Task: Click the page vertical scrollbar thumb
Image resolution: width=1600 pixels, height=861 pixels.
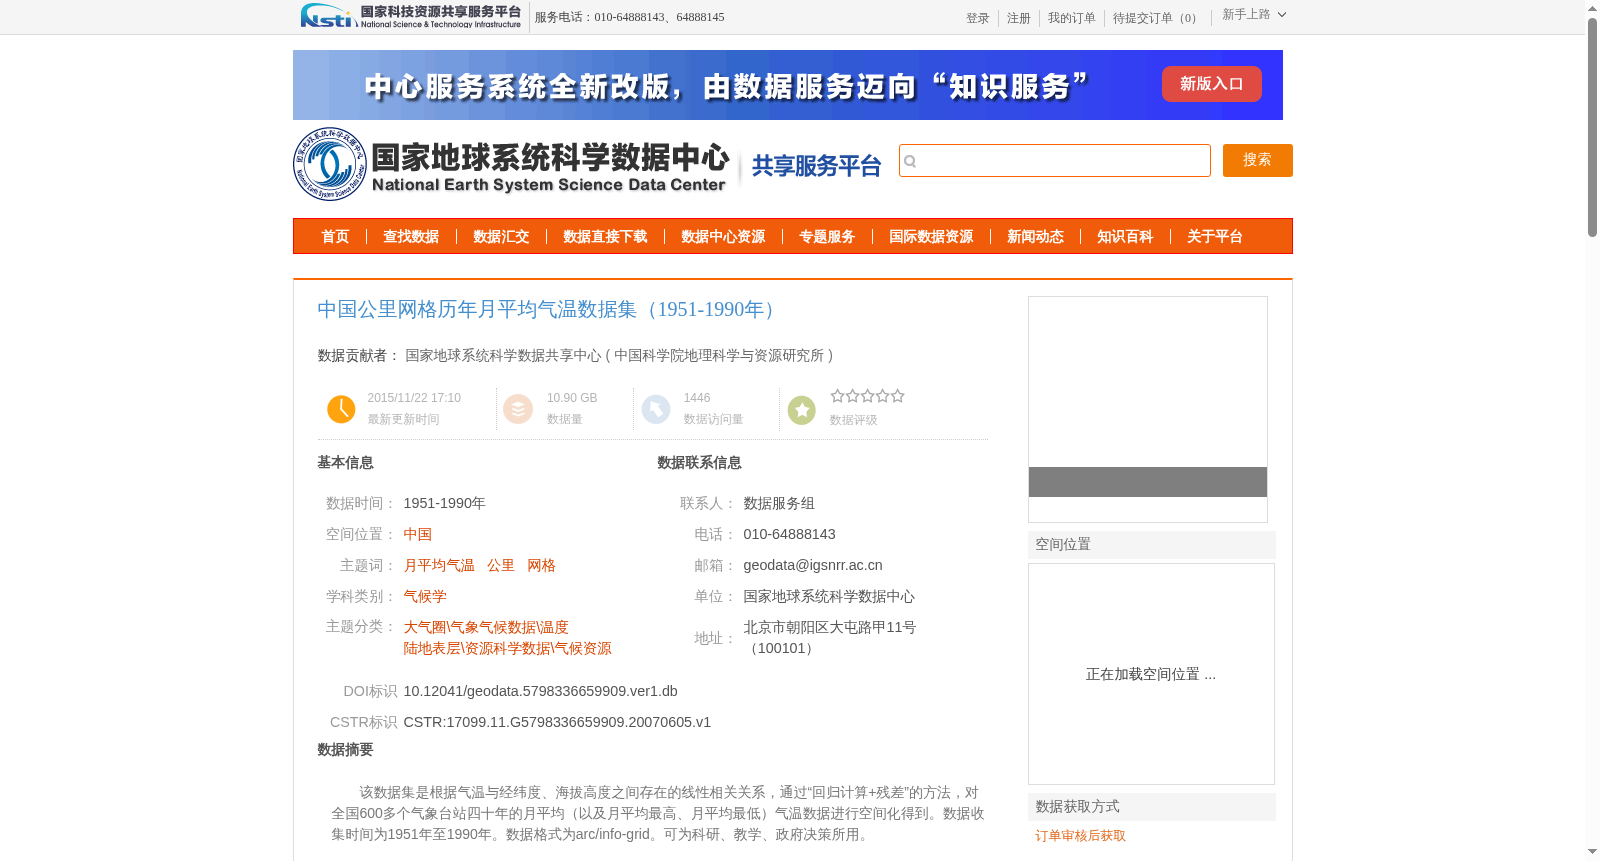Action: coord(1592,127)
